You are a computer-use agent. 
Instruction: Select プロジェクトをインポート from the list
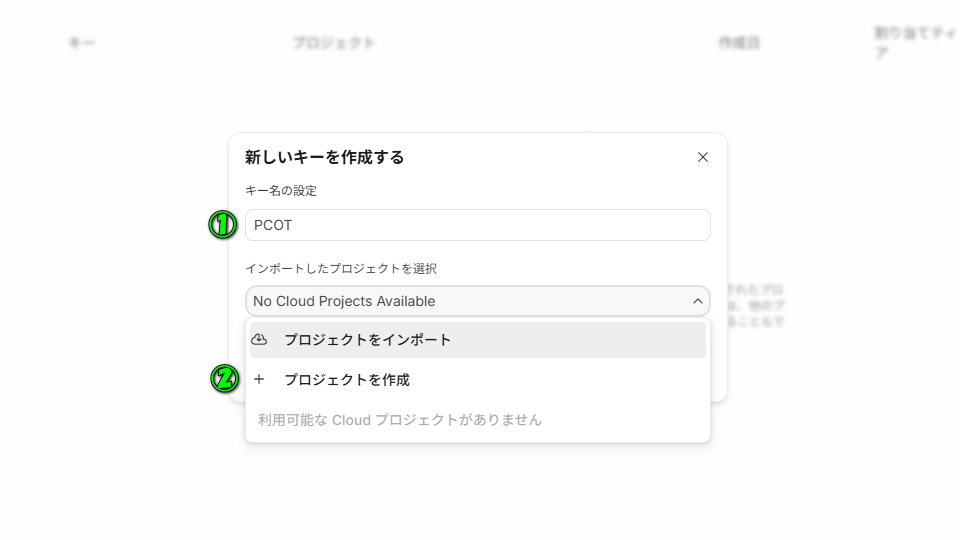tap(367, 340)
